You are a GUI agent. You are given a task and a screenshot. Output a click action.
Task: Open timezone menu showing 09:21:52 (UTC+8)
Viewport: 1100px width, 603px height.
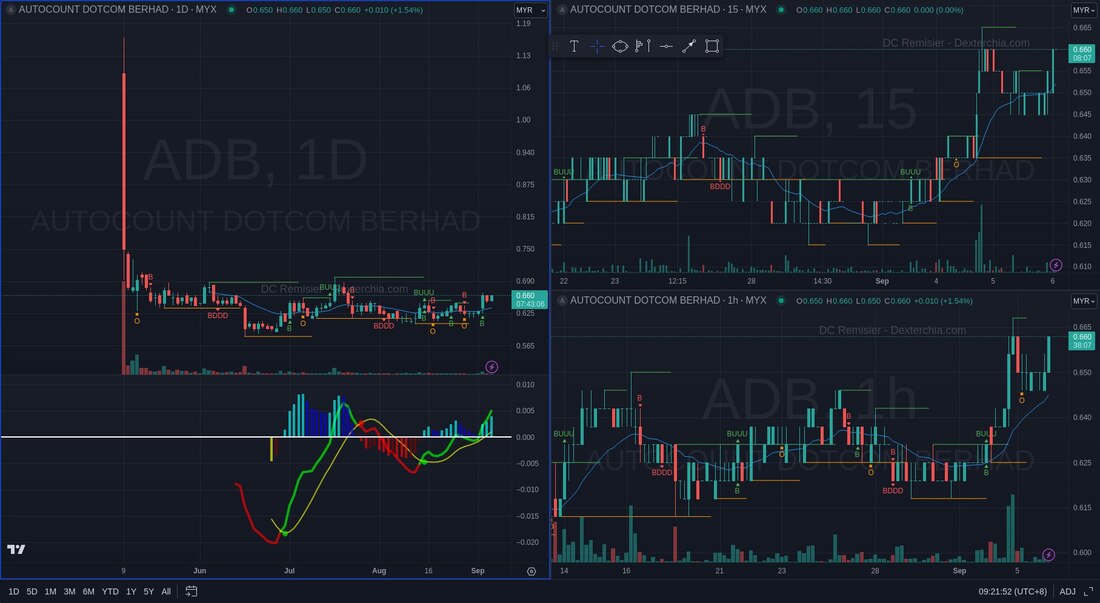[1012, 592]
